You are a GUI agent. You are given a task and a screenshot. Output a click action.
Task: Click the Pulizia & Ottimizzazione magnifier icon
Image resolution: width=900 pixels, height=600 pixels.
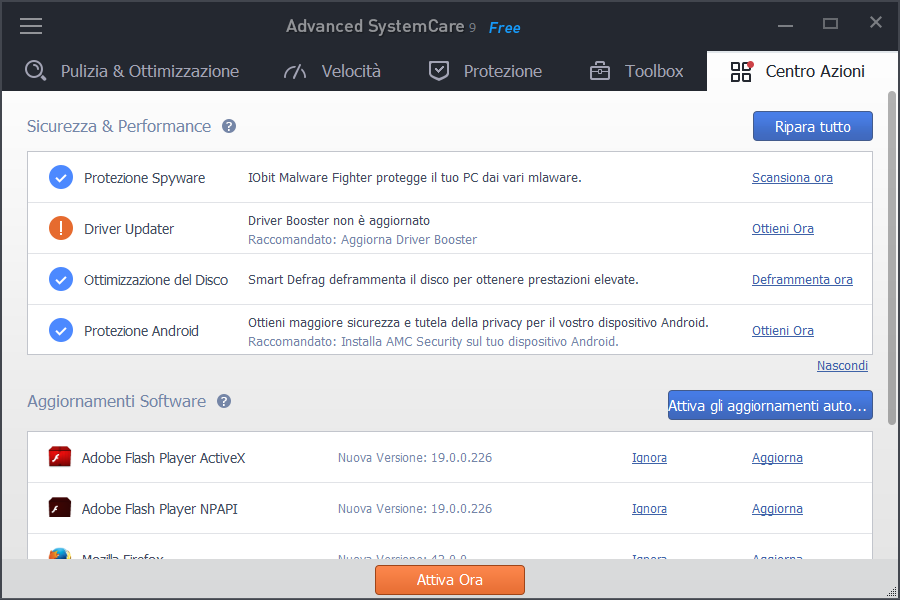tap(36, 71)
